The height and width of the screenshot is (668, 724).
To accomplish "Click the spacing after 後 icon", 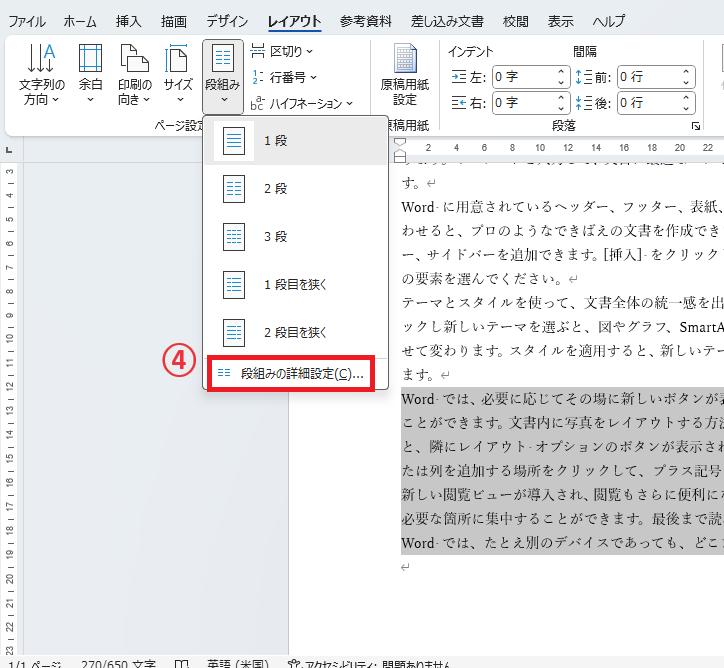I will coord(584,102).
